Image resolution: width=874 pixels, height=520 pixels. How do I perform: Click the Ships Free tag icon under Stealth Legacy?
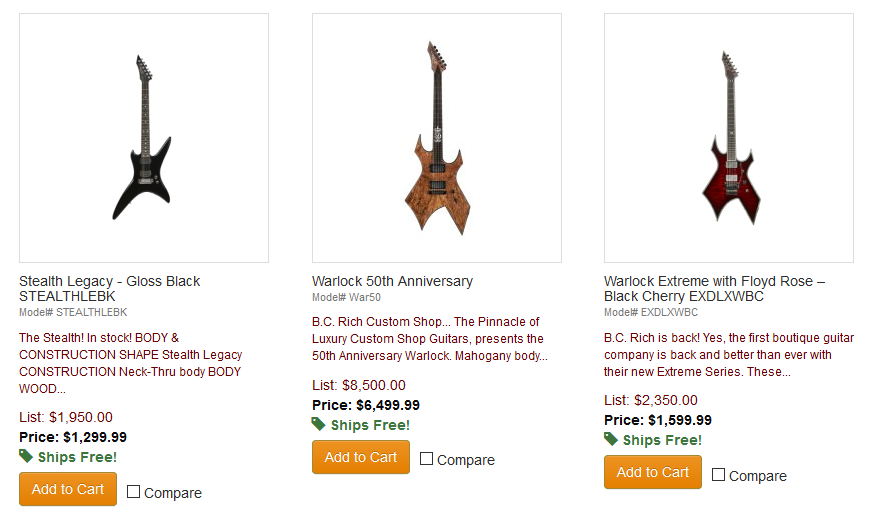point(26,456)
